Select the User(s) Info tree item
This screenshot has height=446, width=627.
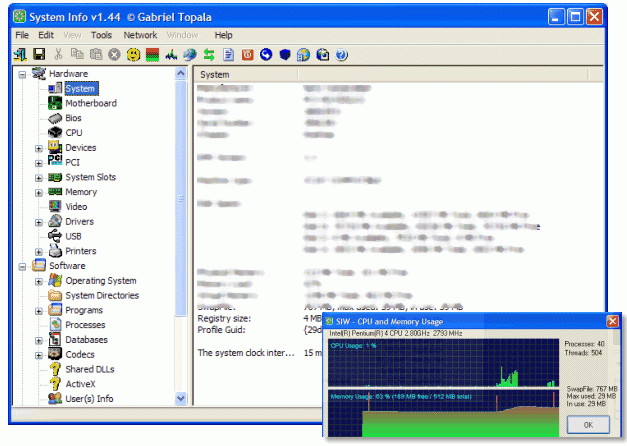click(x=89, y=398)
